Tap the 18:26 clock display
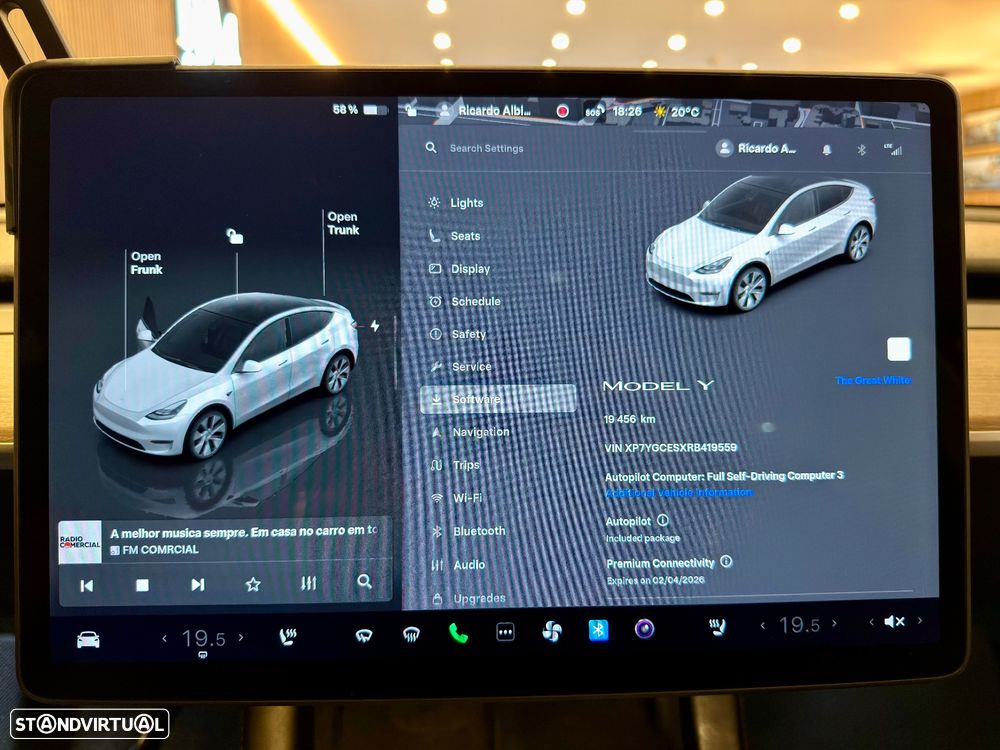1000x750 pixels. (x=627, y=111)
